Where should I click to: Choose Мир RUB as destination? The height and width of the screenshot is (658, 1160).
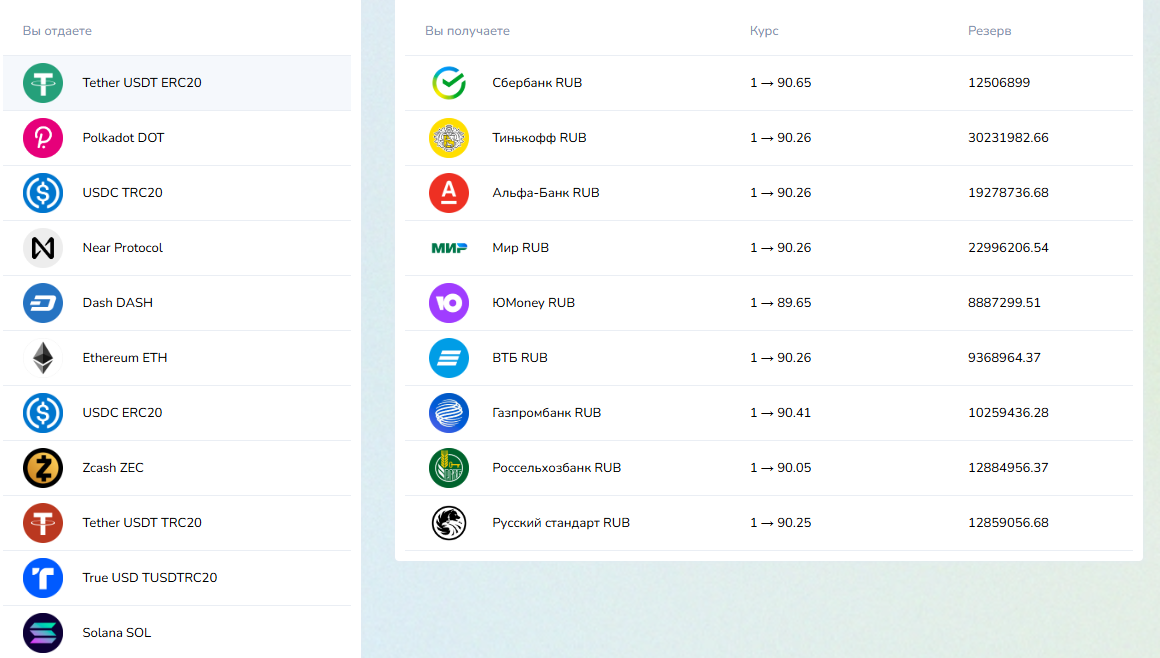click(x=769, y=248)
